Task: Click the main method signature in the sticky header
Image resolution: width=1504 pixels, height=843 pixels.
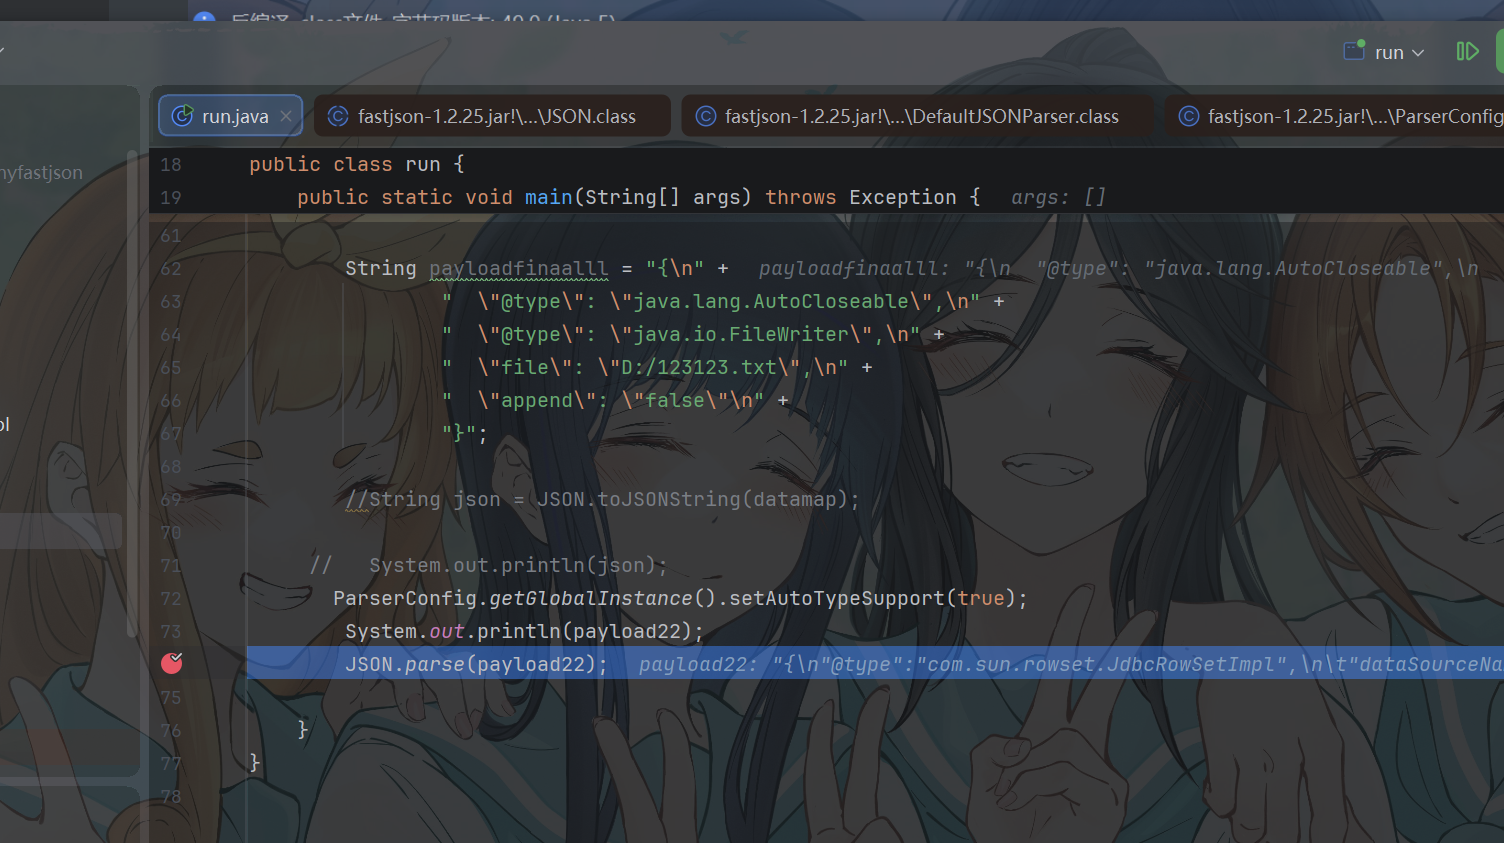Action: pos(638,197)
